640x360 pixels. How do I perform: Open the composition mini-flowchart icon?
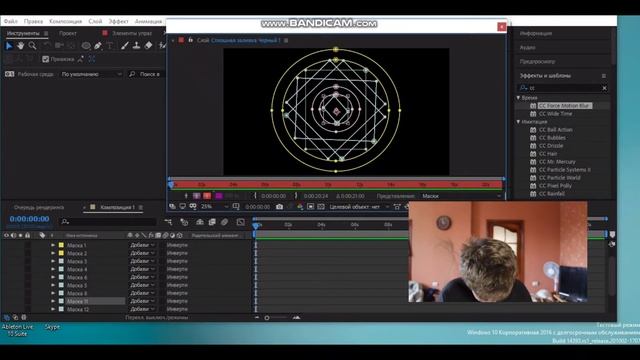168,222
